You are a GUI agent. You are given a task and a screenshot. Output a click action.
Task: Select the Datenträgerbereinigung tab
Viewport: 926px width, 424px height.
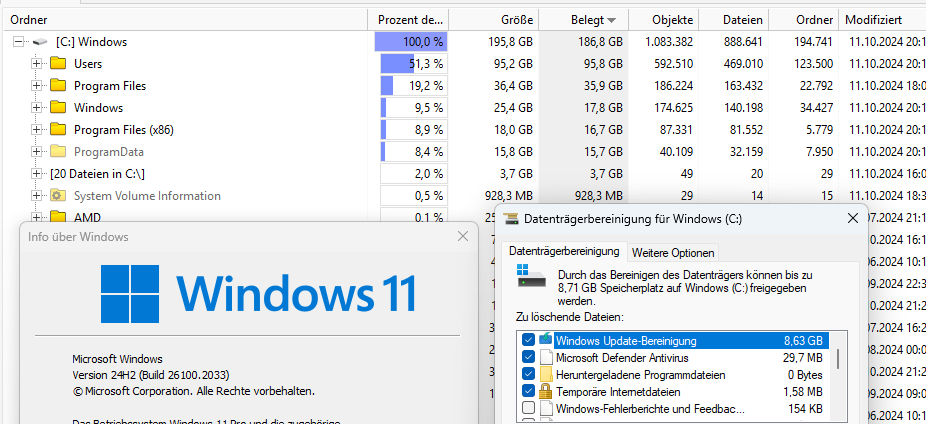(x=564, y=251)
